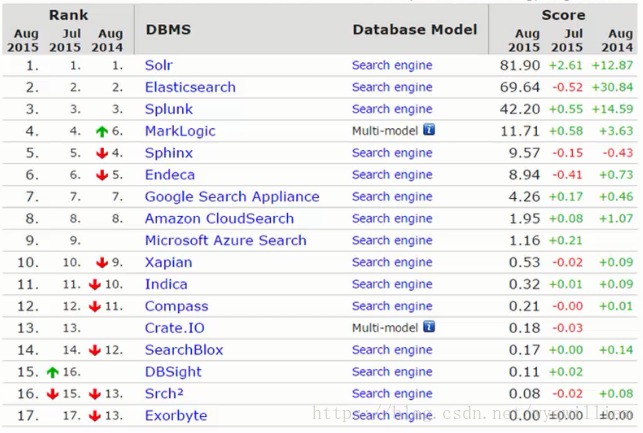
Task: Click Elasticsearch's score 69.64
Action: [520, 87]
